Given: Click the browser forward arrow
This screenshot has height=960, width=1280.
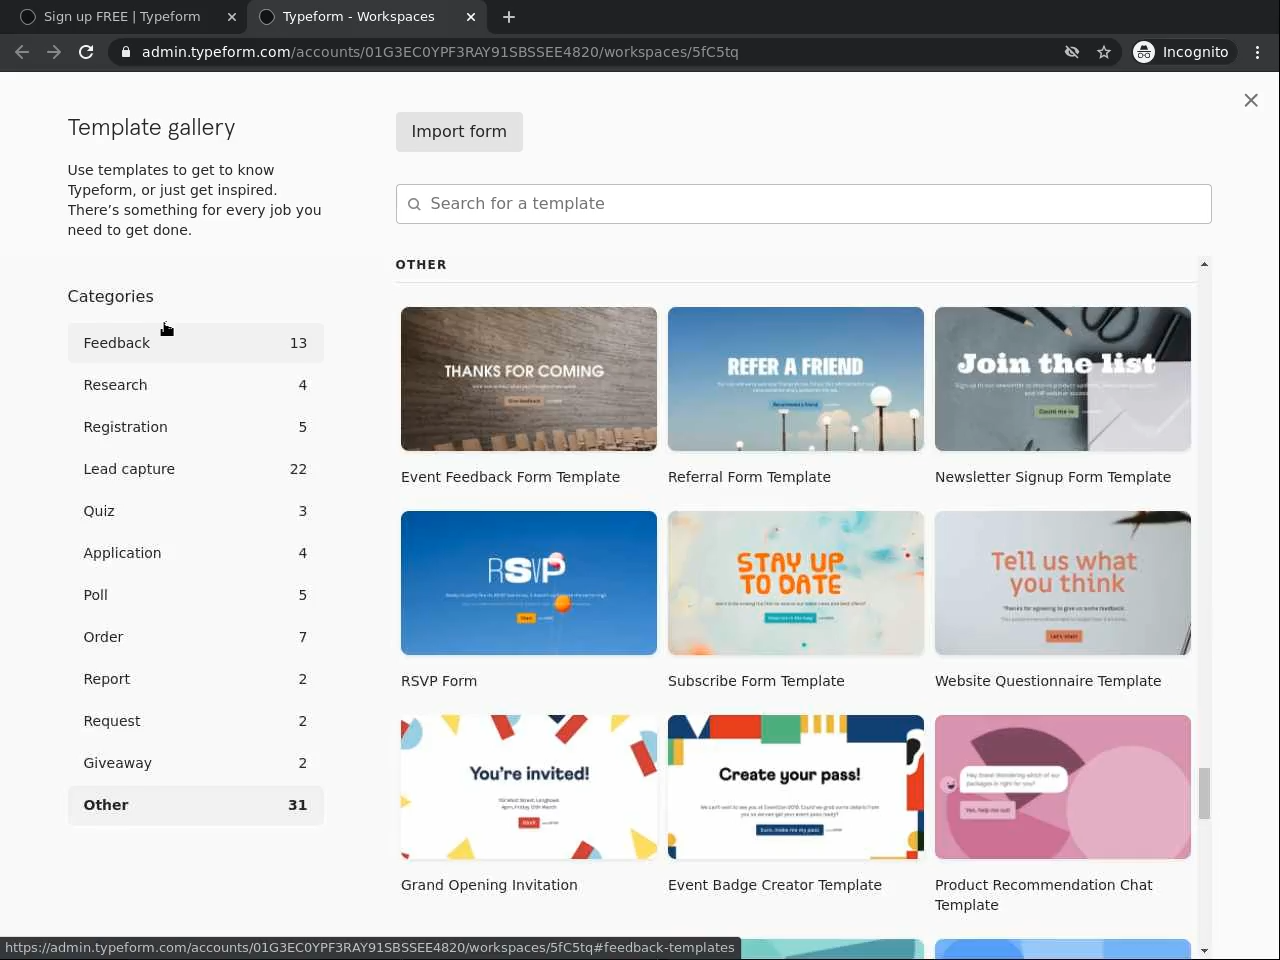Looking at the screenshot, I should (54, 52).
